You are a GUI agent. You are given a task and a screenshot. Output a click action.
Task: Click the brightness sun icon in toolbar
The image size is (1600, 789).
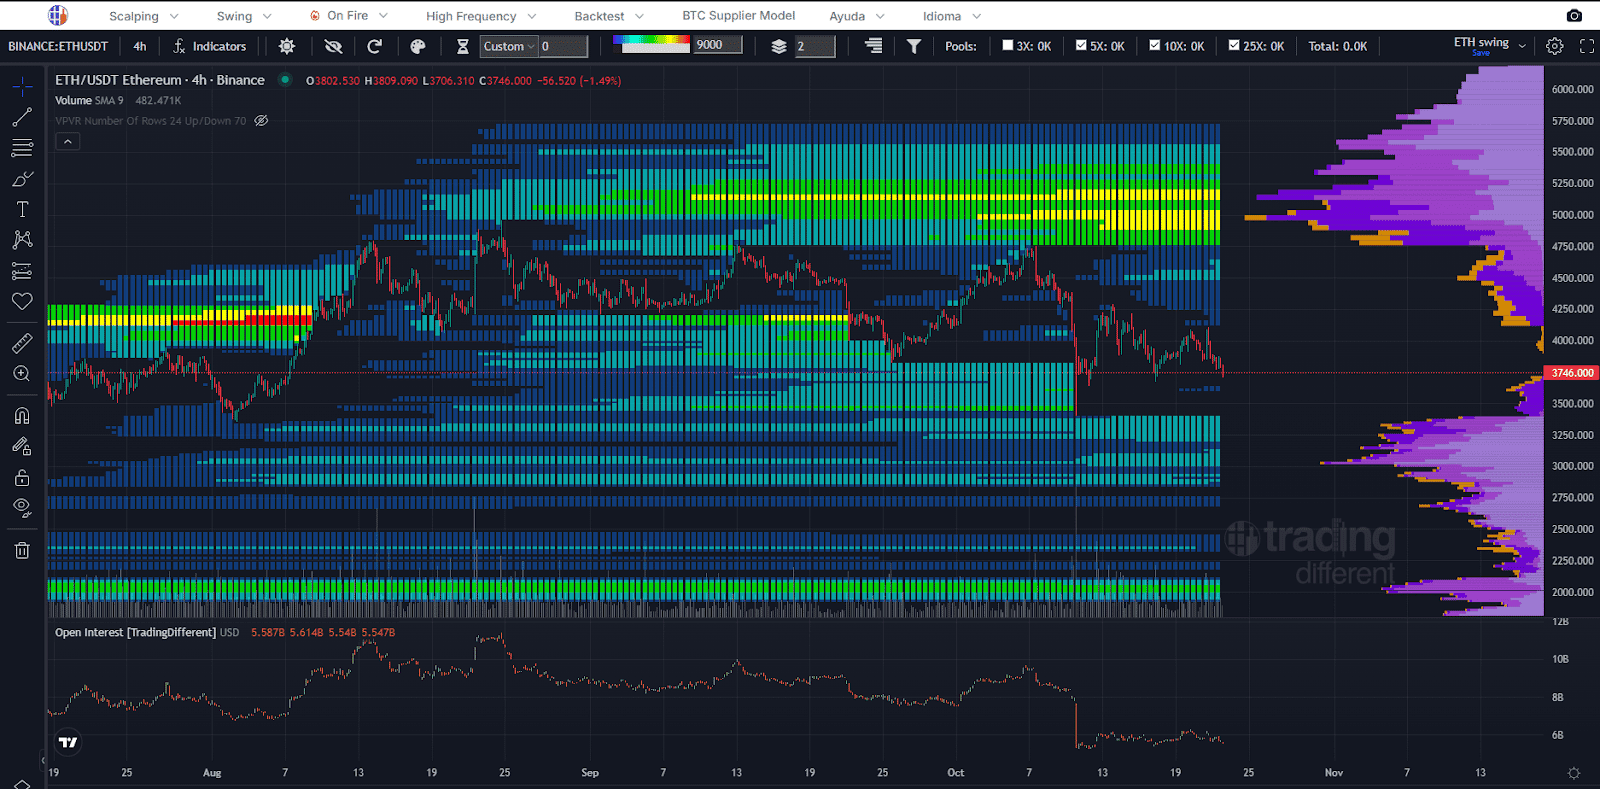click(287, 46)
